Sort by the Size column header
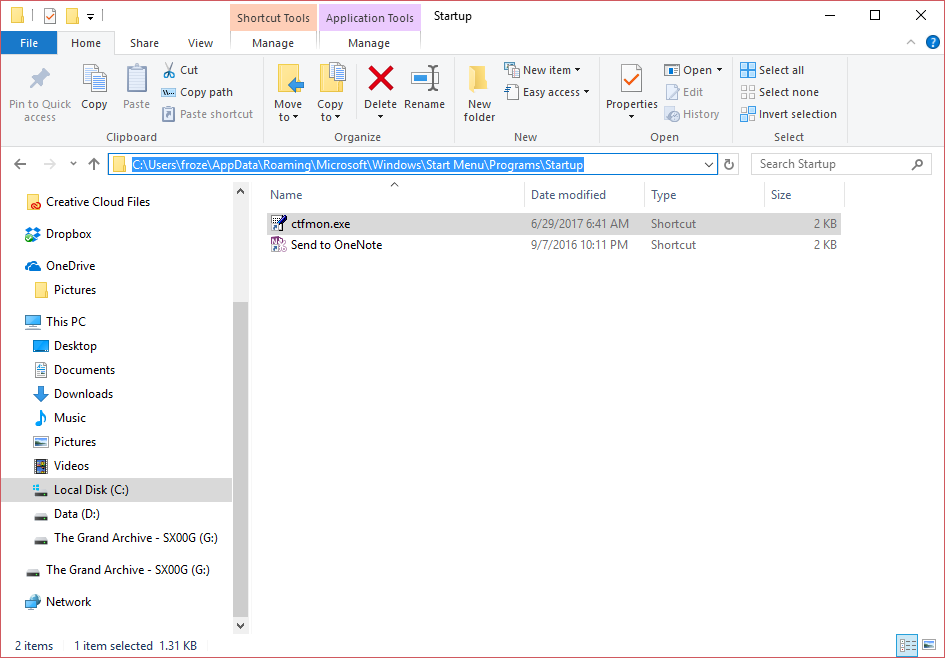945x658 pixels. pos(804,195)
